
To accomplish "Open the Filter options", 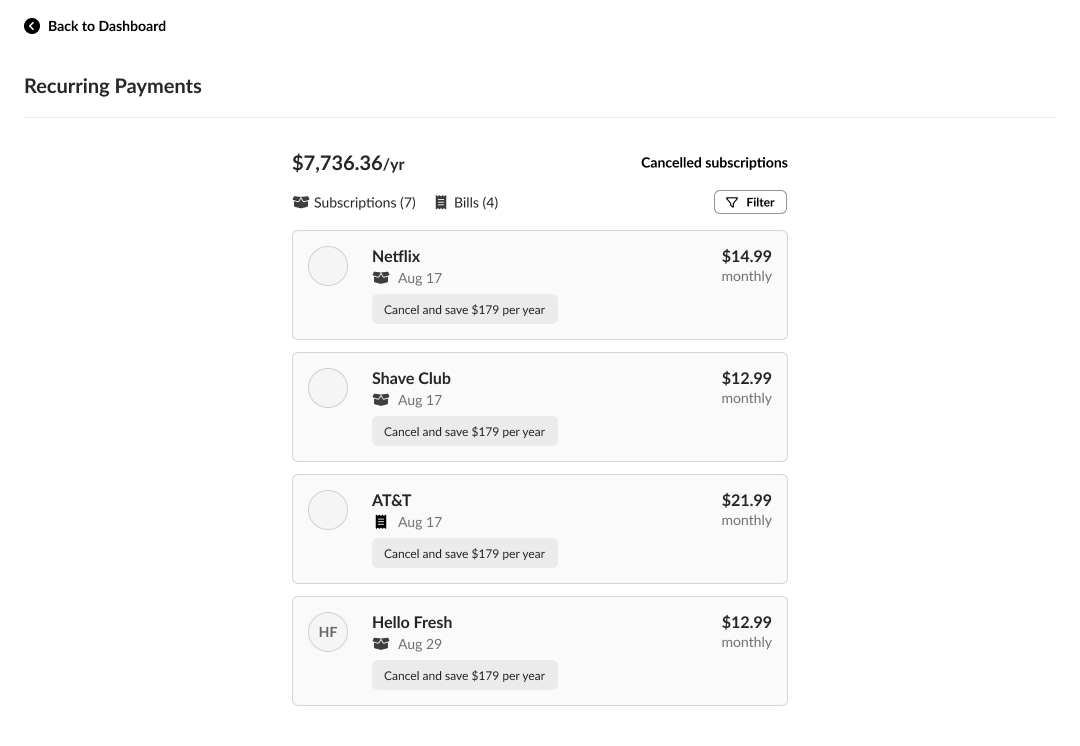I will pos(750,202).
